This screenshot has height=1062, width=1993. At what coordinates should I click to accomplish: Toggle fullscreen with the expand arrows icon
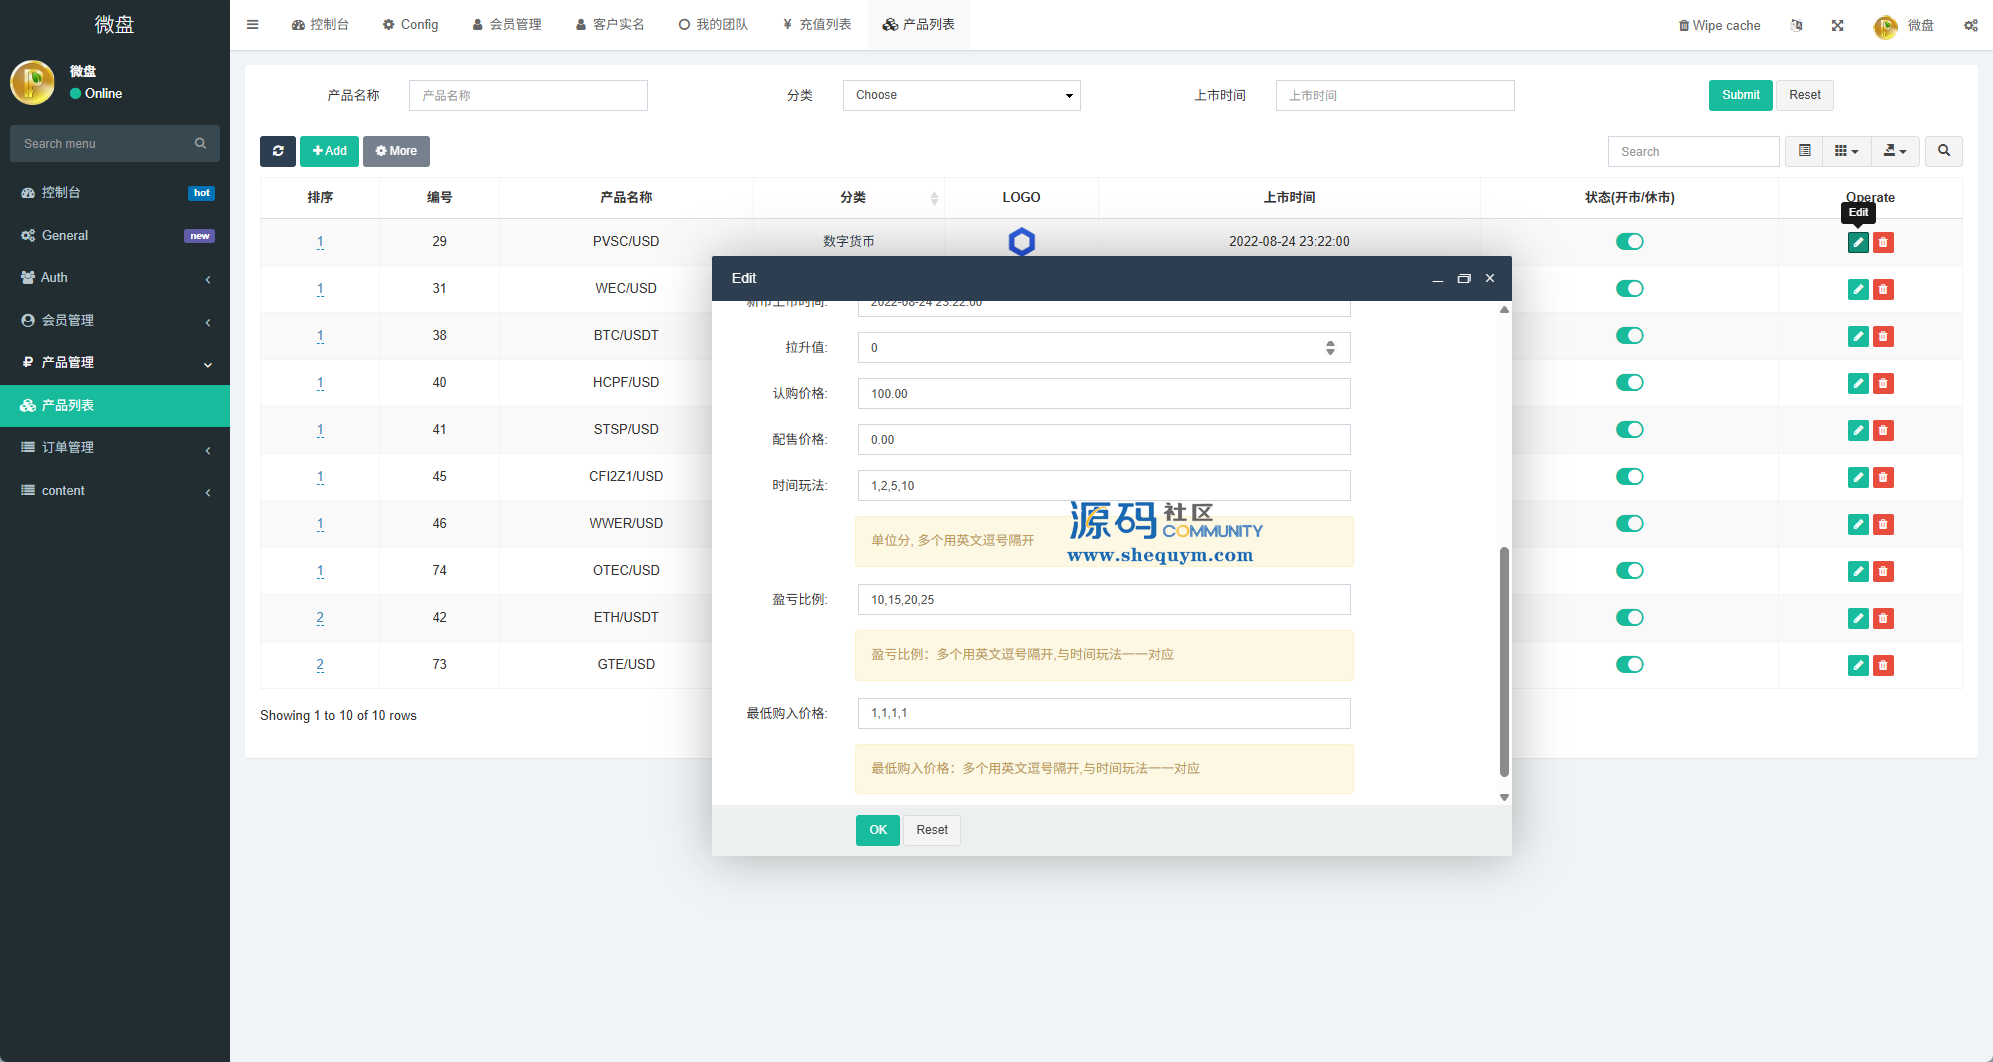tap(1838, 26)
